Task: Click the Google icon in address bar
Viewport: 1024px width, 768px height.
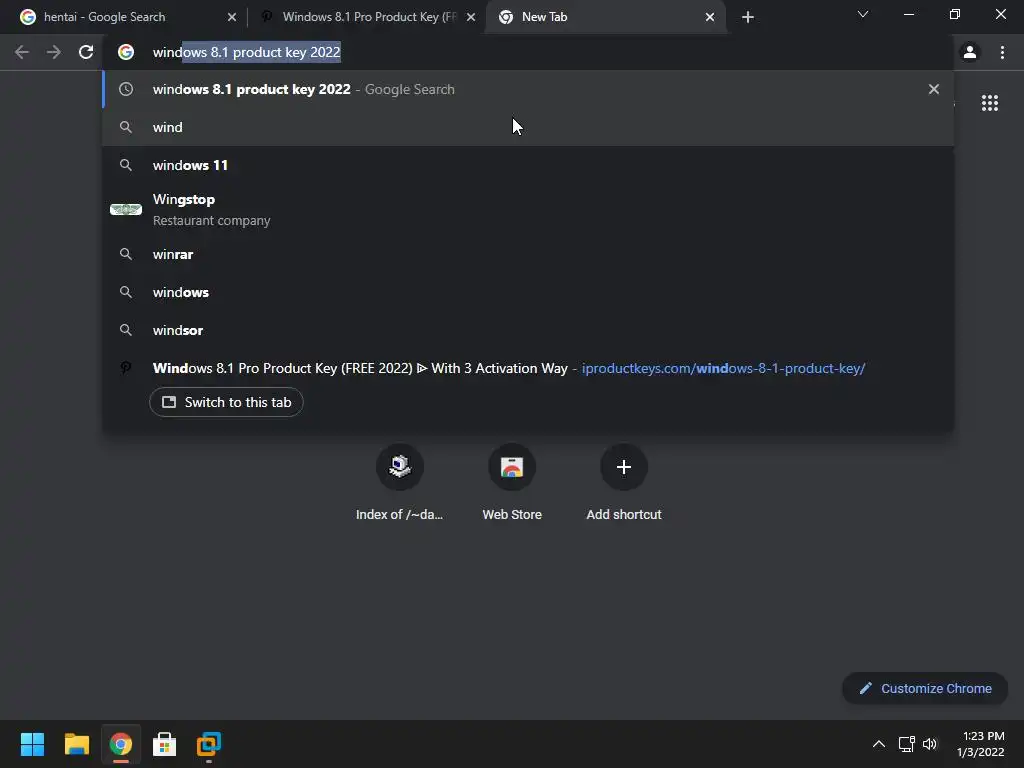Action: click(x=126, y=52)
